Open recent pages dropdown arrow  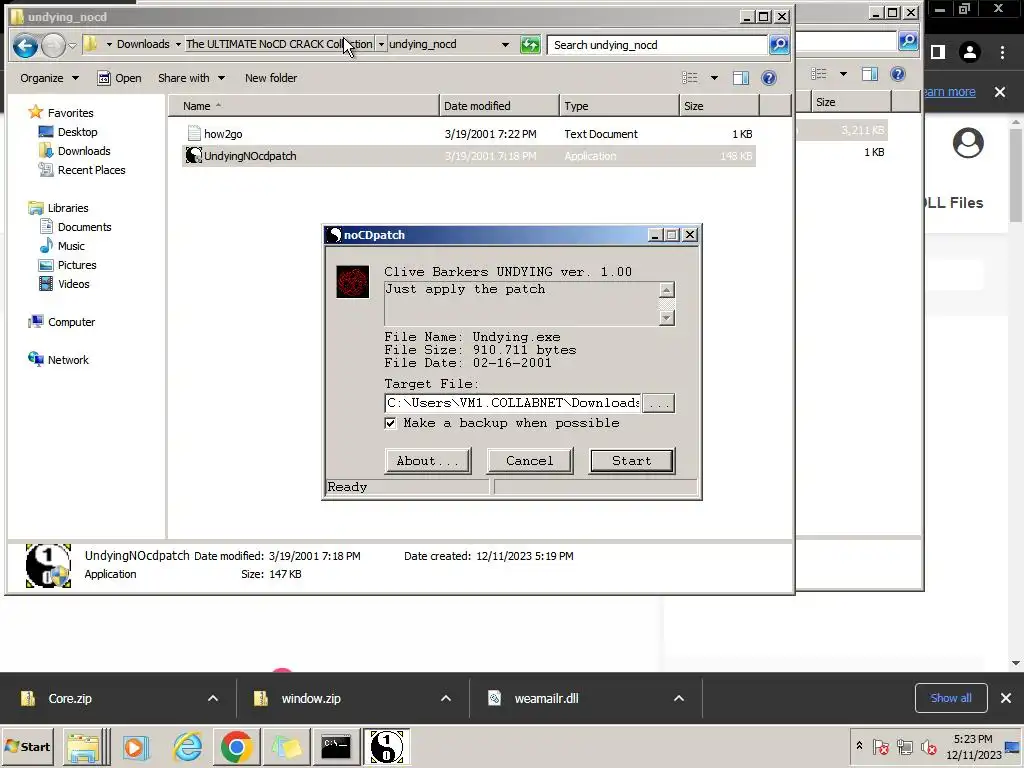(x=72, y=45)
